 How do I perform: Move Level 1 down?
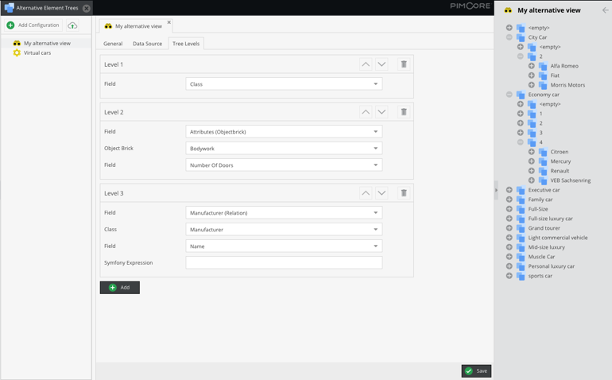click(382, 64)
